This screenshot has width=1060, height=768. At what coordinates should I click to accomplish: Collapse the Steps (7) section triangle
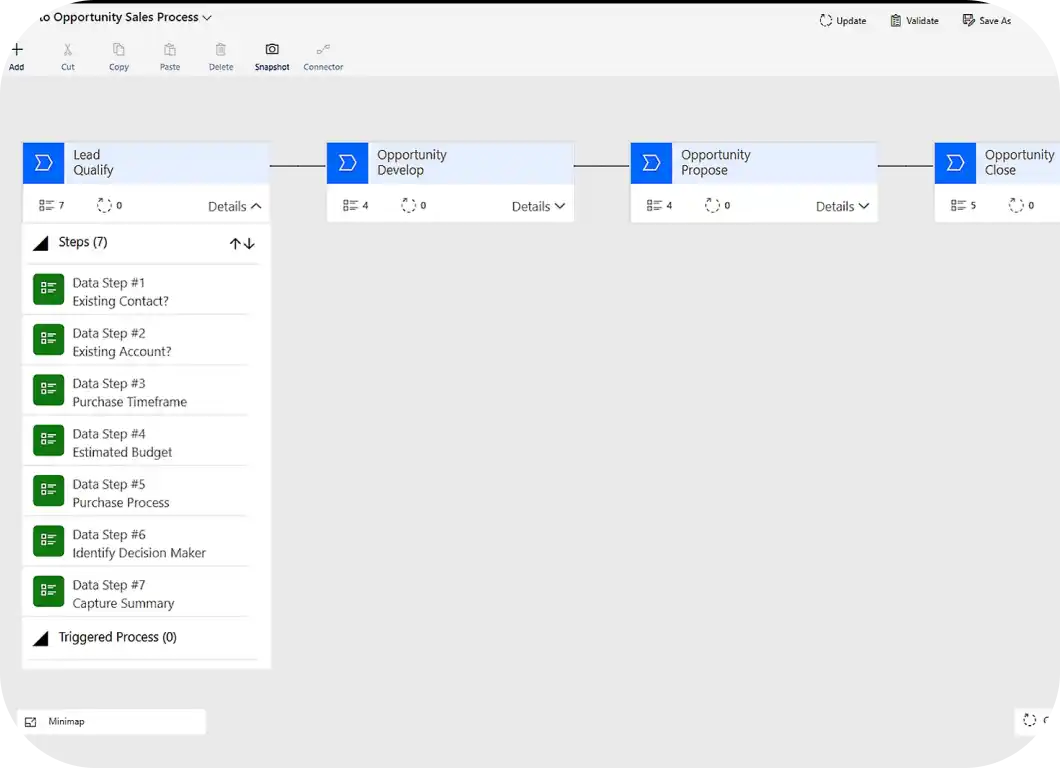pos(41,243)
